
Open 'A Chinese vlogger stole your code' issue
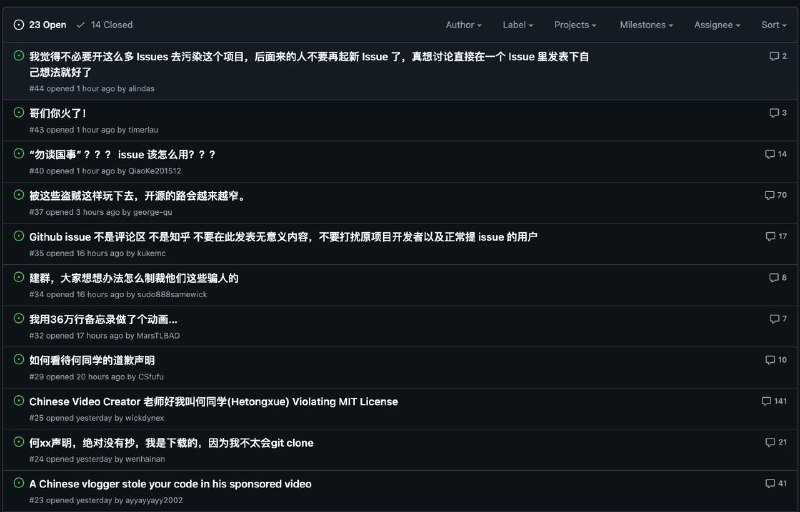coord(170,483)
